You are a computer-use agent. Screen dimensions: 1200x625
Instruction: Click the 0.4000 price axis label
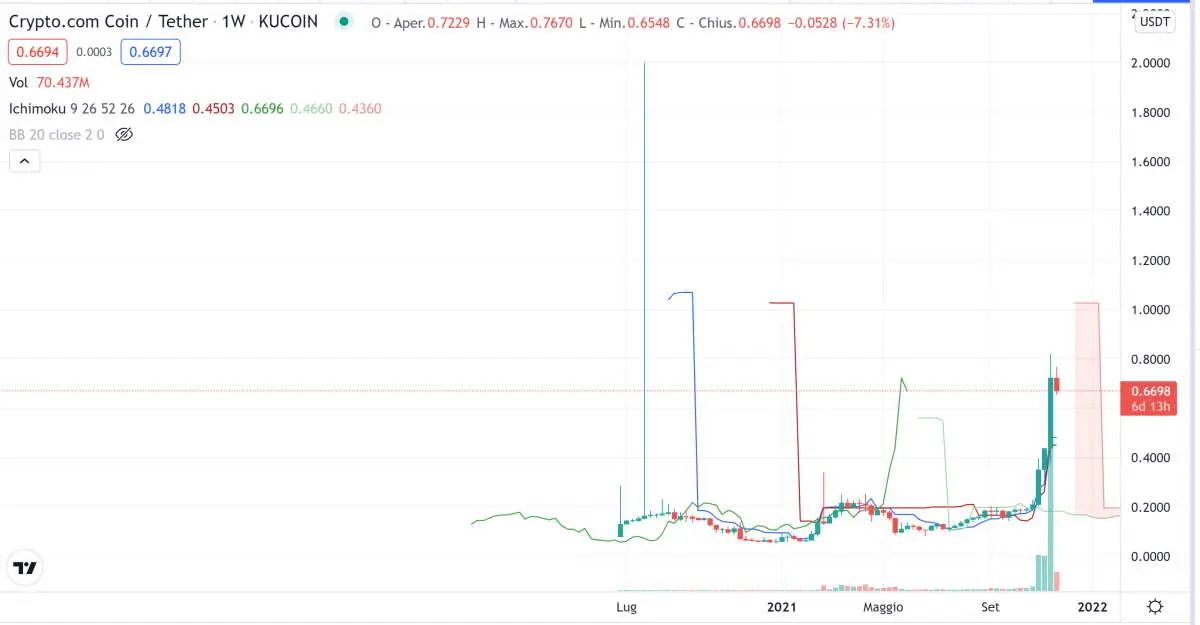coord(1150,458)
